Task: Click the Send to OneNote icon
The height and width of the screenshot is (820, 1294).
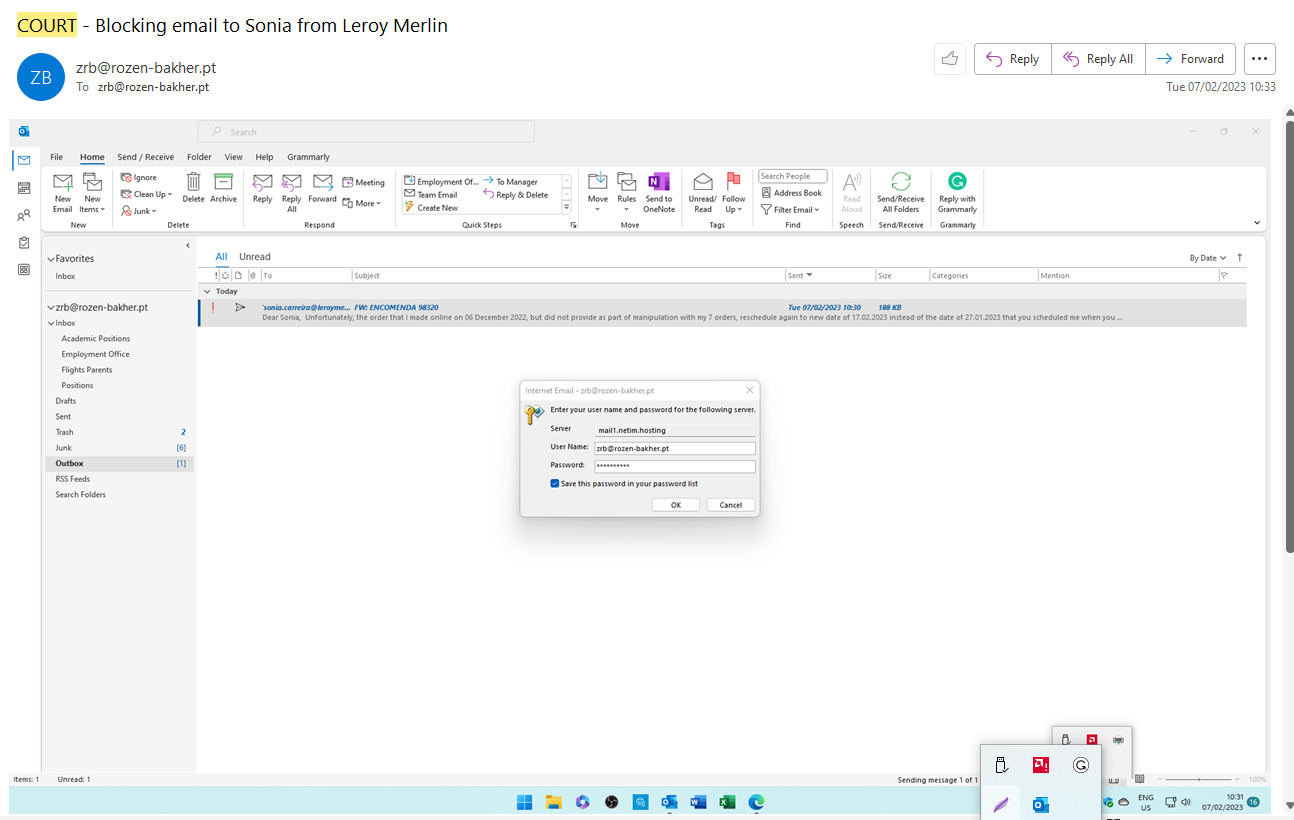Action: (659, 192)
